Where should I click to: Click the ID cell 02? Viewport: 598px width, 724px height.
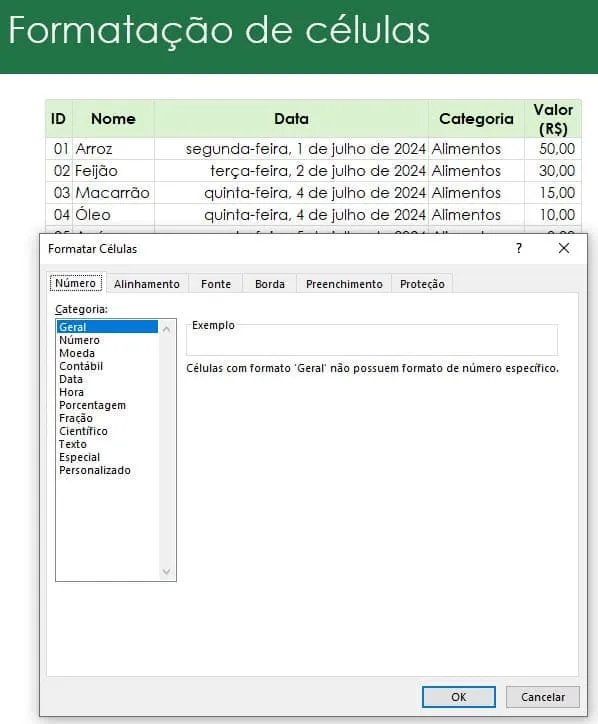click(x=59, y=171)
